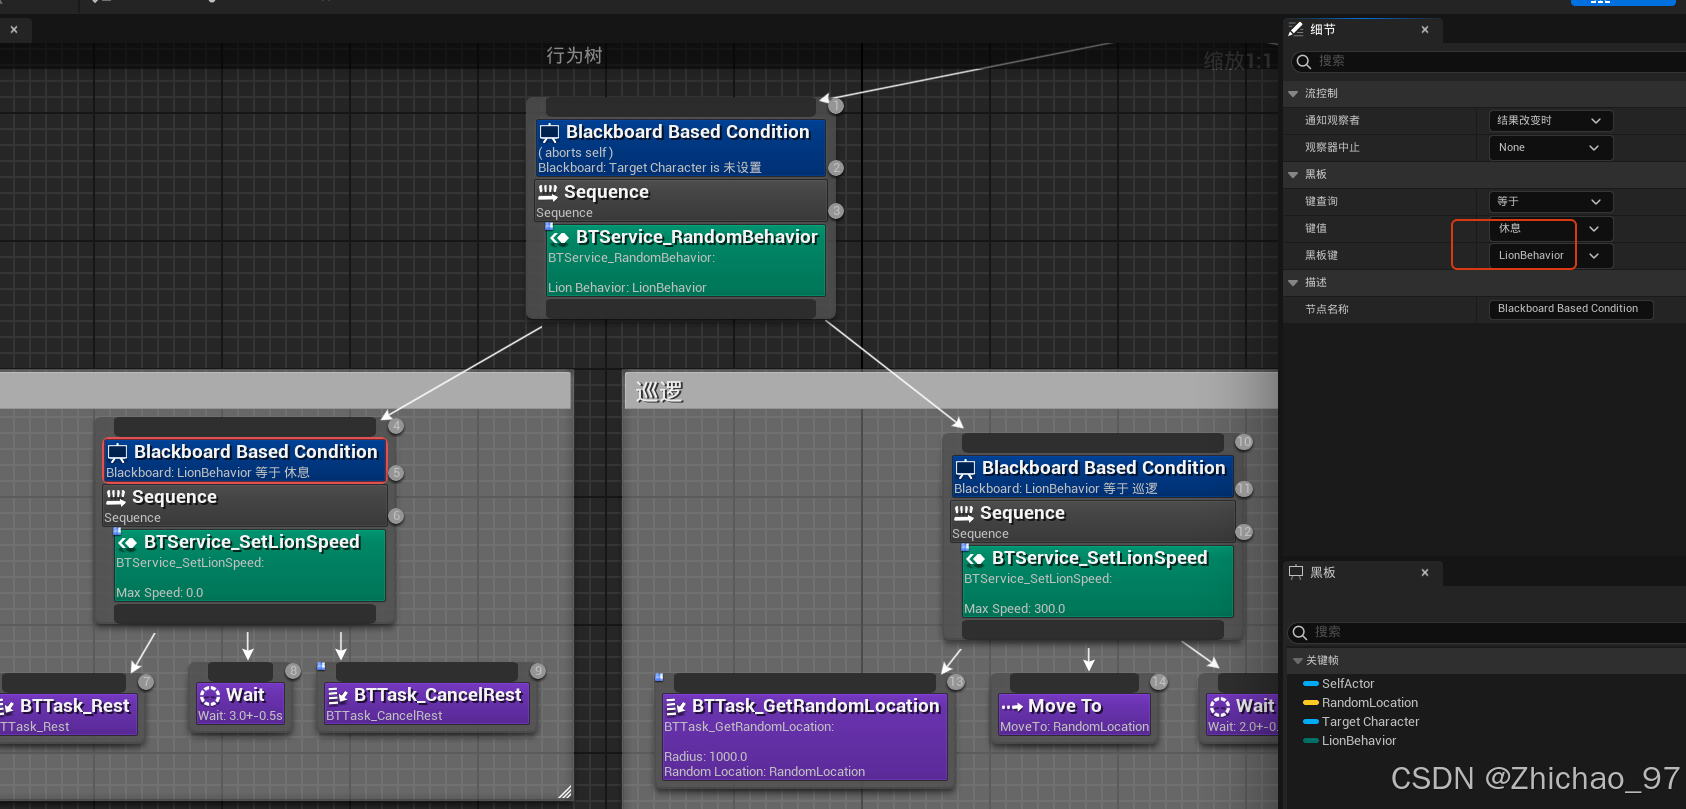Screen dimensions: 1686x809
Task: Click the BTService_SetLionSpeed icon with Max Speed 0.0
Action: [128, 543]
